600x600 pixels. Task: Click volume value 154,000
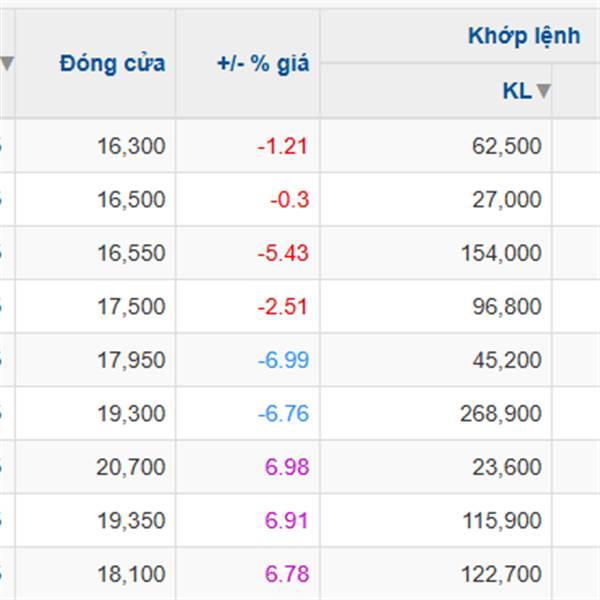(x=501, y=253)
